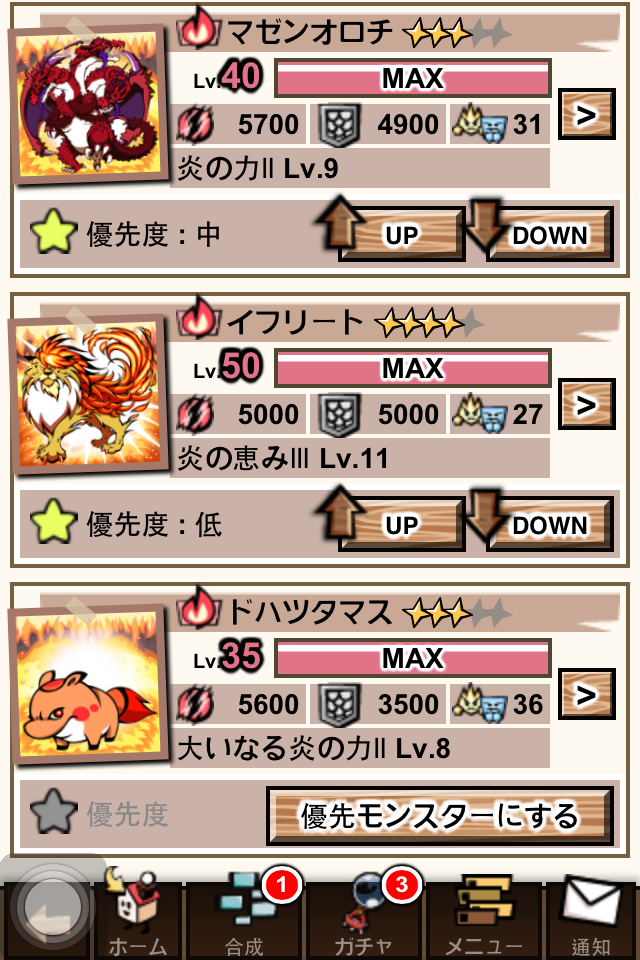Expand マゼンオロチ details with the arrow button

587,114
